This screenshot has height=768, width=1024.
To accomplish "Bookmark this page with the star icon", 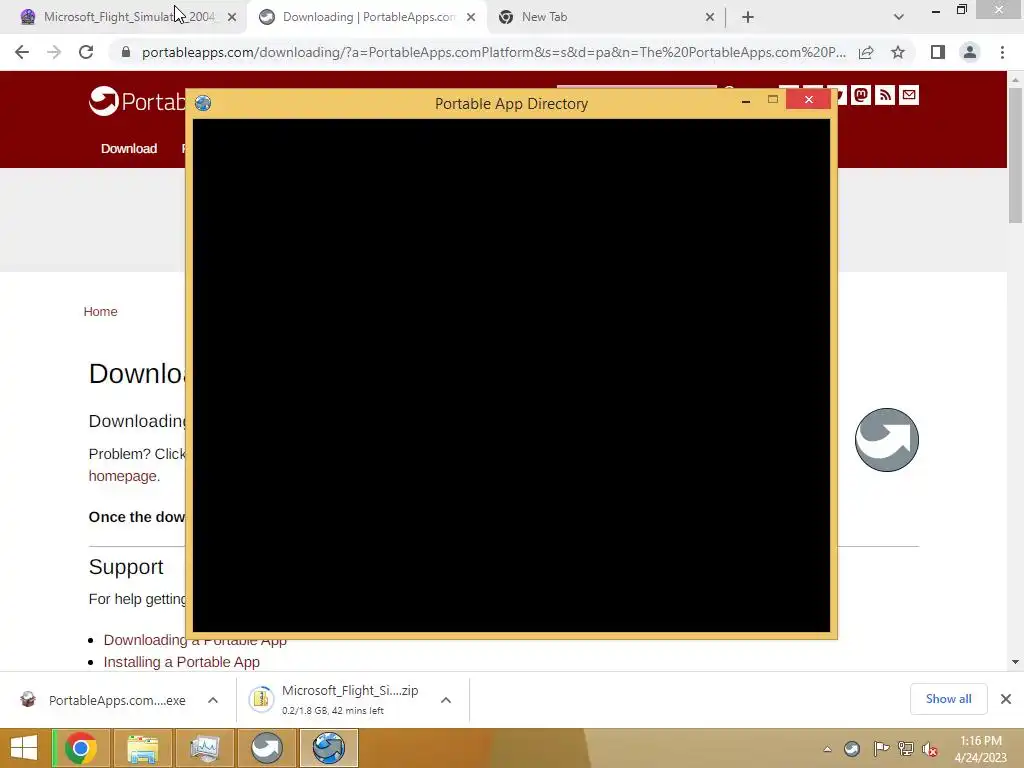I will point(898,52).
